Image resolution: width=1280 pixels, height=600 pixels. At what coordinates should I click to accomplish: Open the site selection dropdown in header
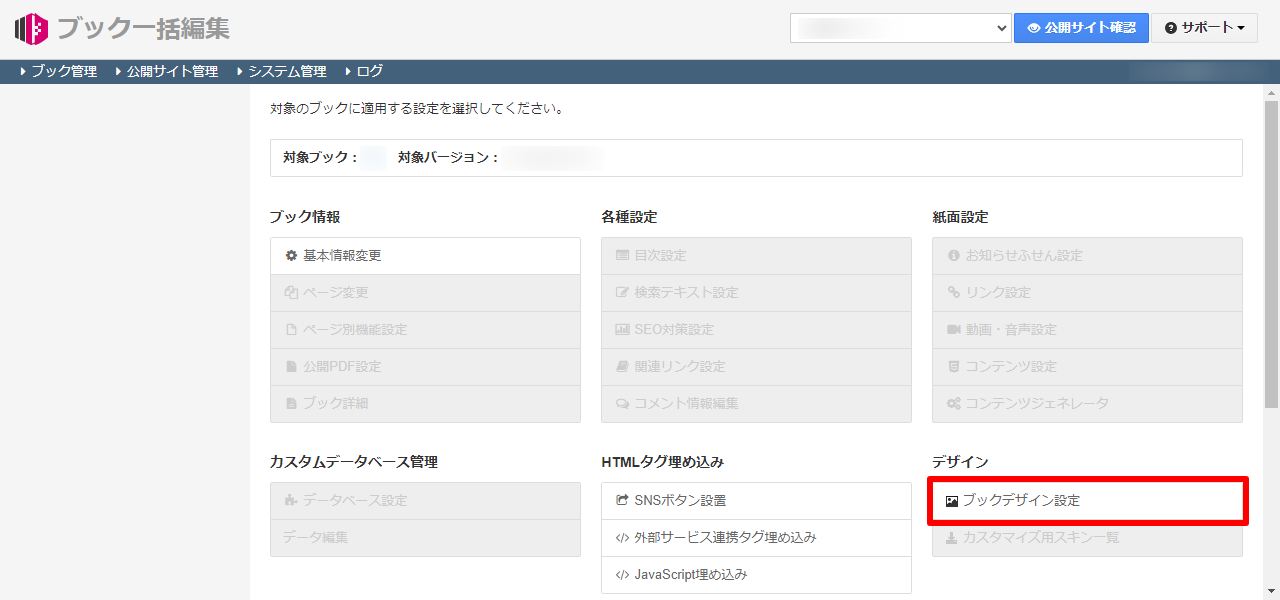[x=900, y=28]
